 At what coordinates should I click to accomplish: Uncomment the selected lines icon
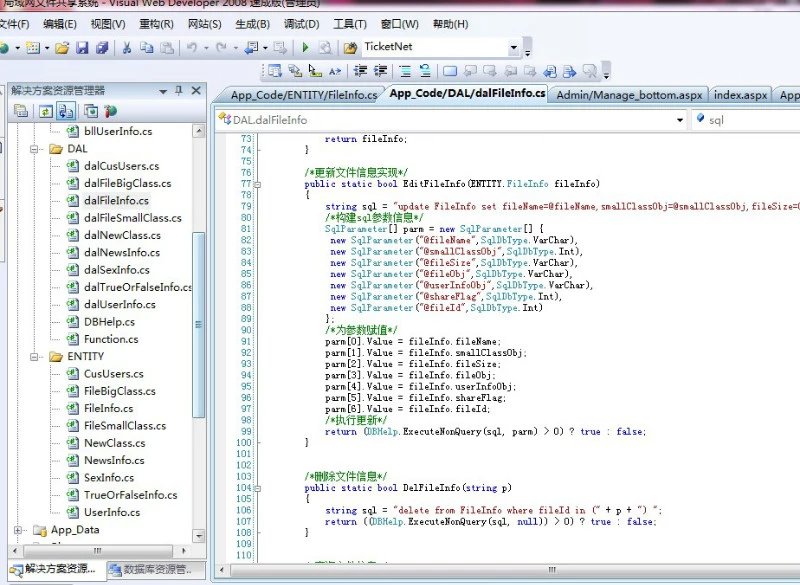(425, 71)
